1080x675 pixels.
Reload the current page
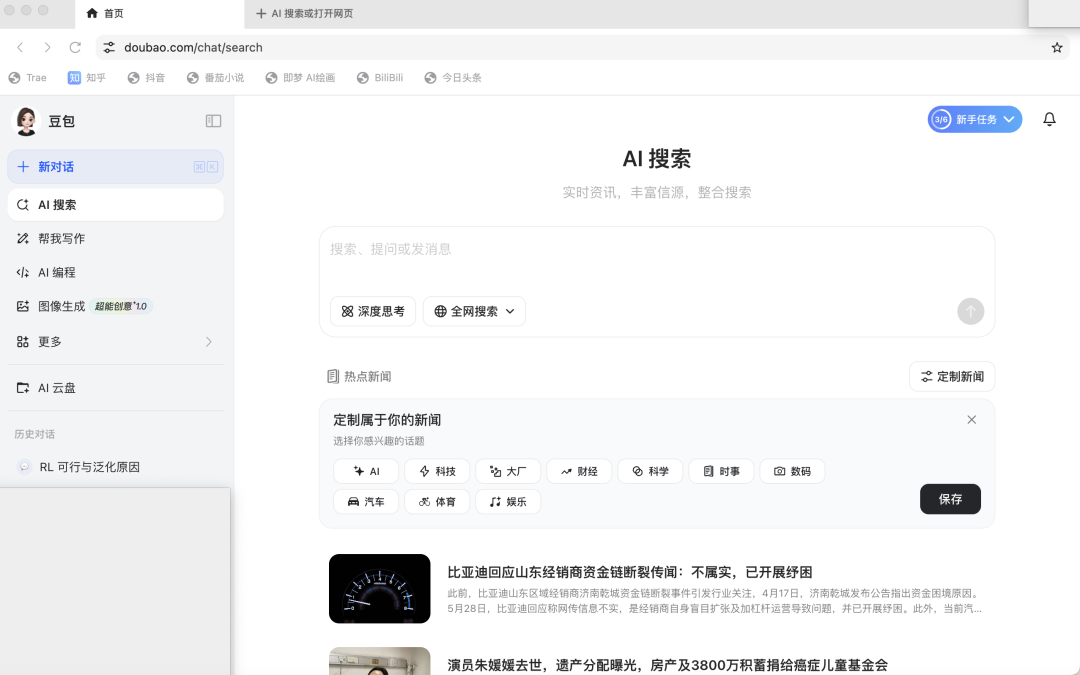point(75,48)
